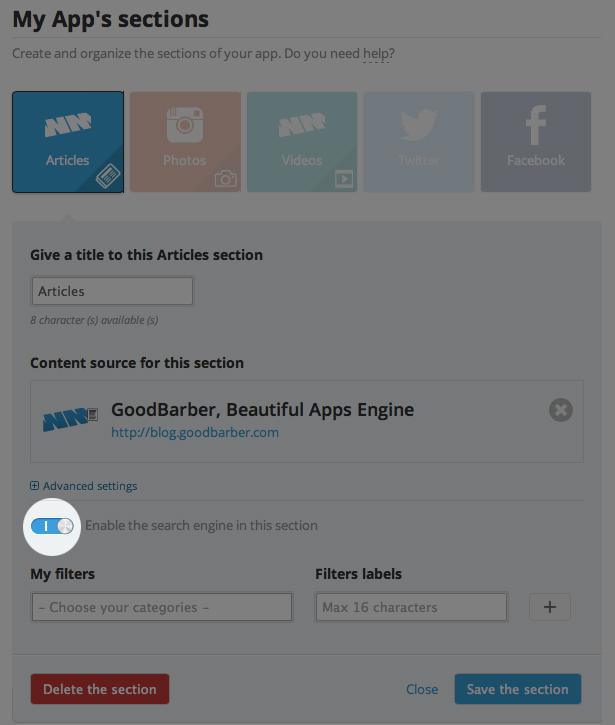Click the camera icon on Photos tile
The image size is (615, 725).
(x=226, y=179)
